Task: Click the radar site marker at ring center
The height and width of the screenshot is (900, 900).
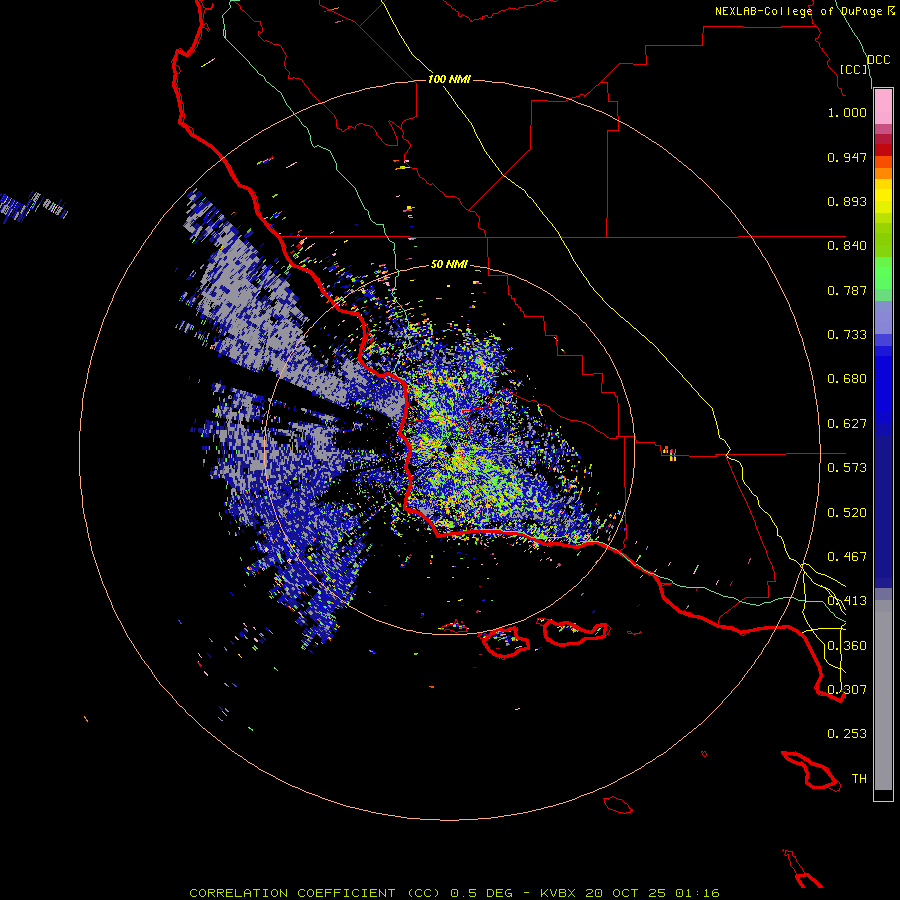Action: pyautogui.click(x=449, y=451)
